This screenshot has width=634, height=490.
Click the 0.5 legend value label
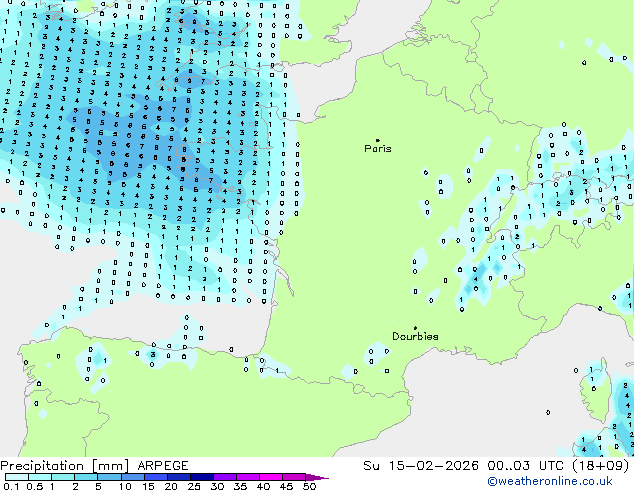click(35, 486)
